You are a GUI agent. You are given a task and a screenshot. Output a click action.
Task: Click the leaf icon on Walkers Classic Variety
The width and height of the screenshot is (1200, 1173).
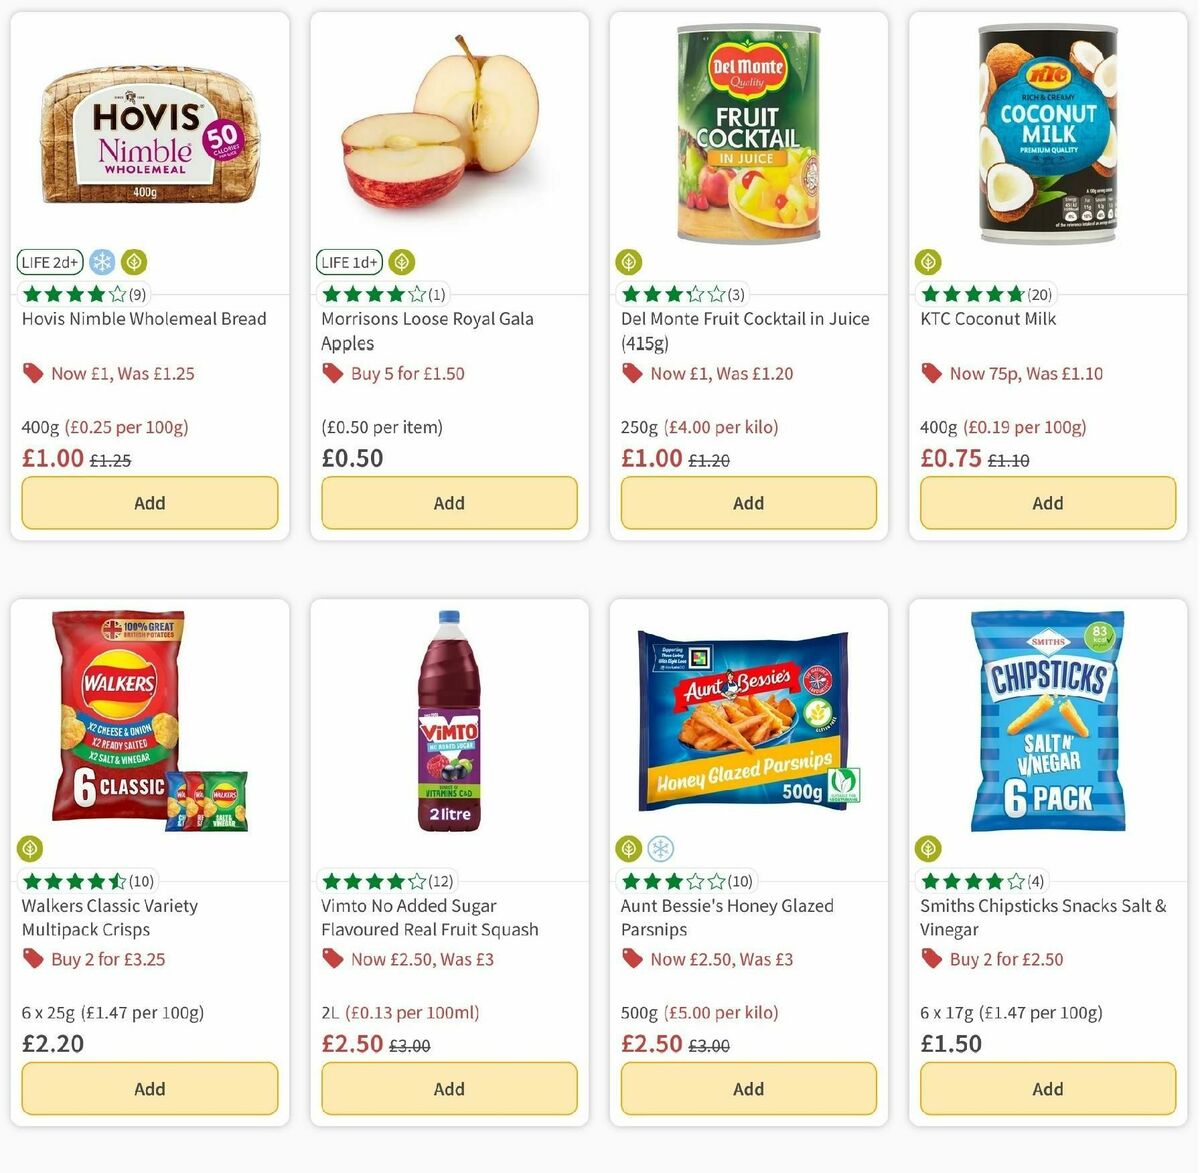(29, 848)
